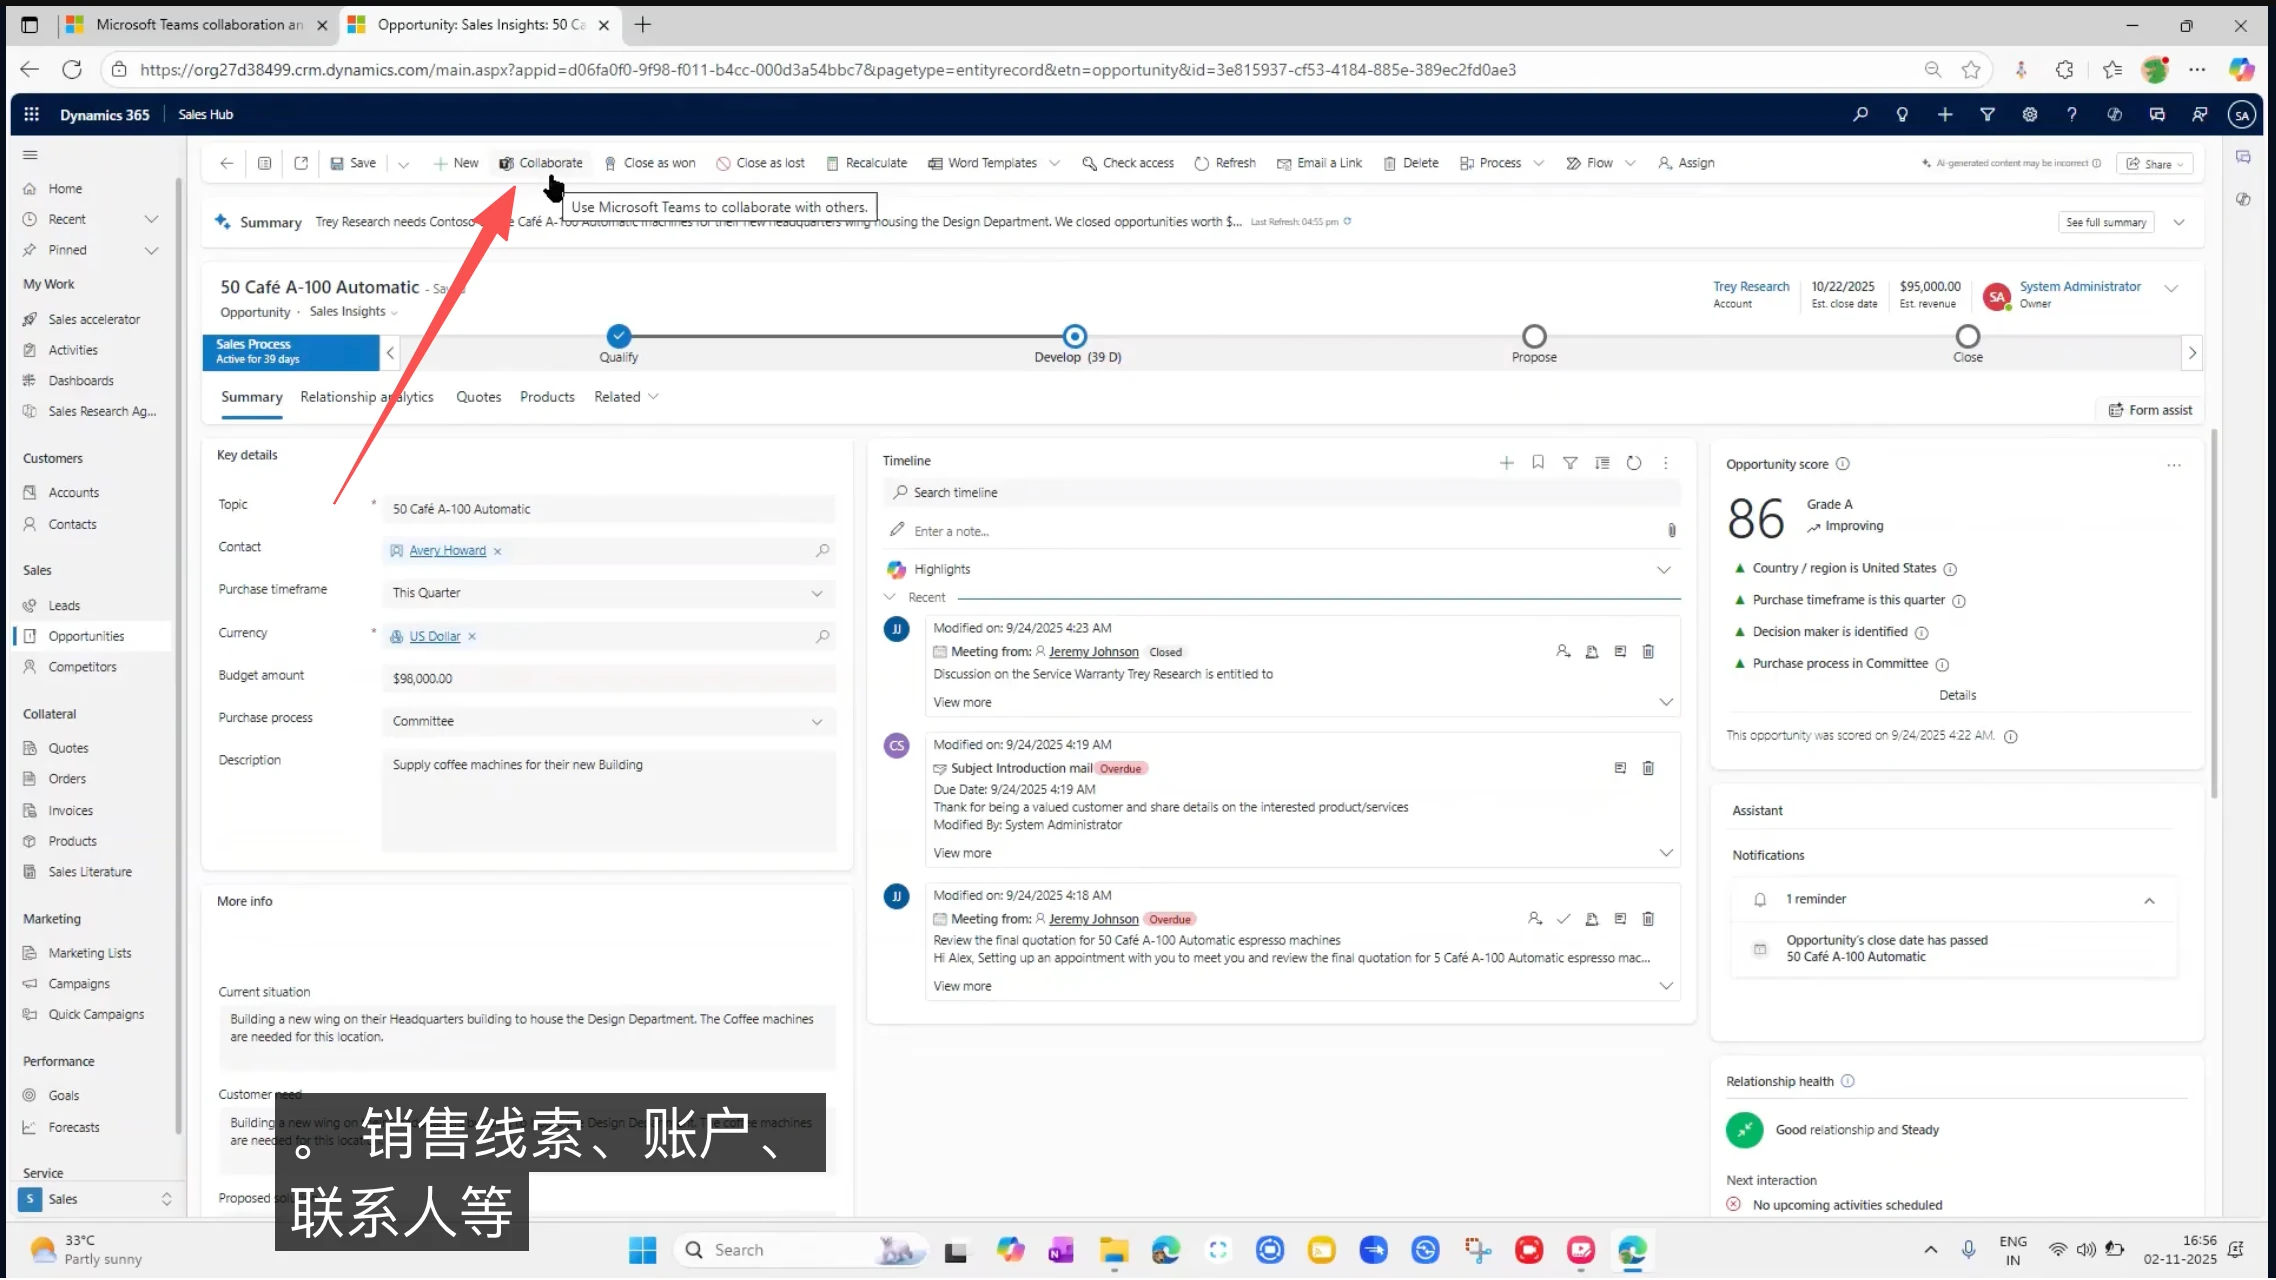Open the Save options dropdown arrow

[x=403, y=164]
